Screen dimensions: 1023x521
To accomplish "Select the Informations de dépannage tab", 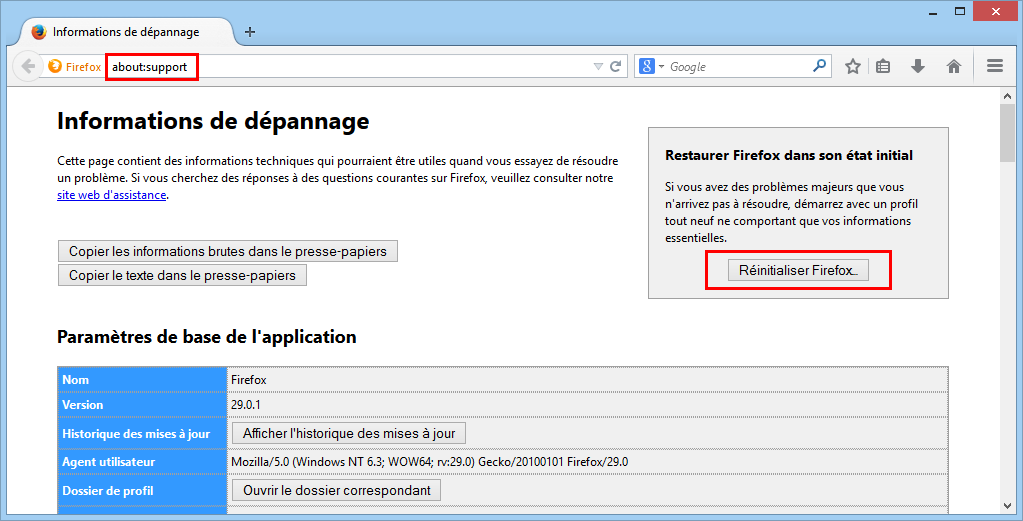I will click(124, 32).
